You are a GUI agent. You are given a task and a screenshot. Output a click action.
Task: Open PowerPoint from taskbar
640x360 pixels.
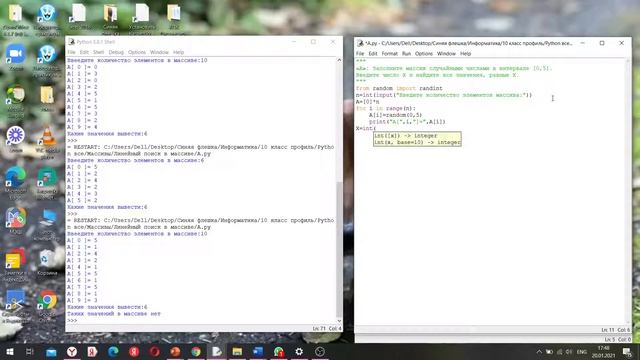coord(175,351)
